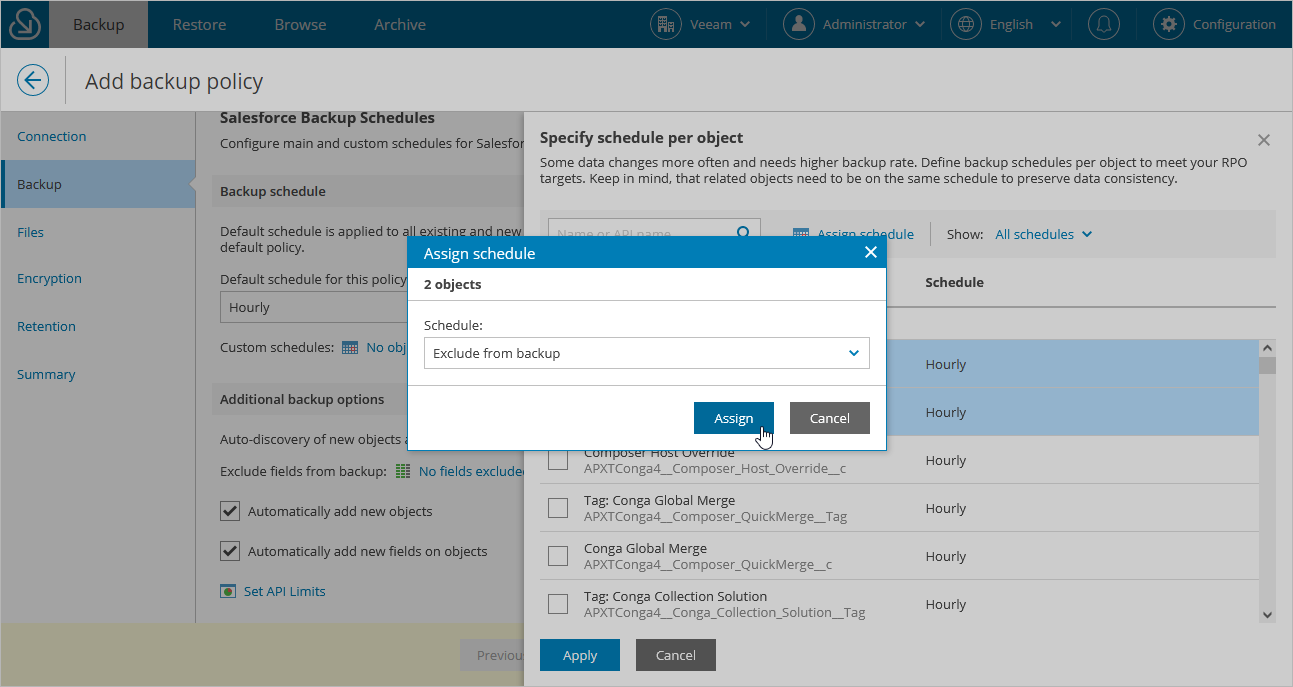Enable the Automatically add new objects checkbox
1293x687 pixels.
tap(229, 510)
